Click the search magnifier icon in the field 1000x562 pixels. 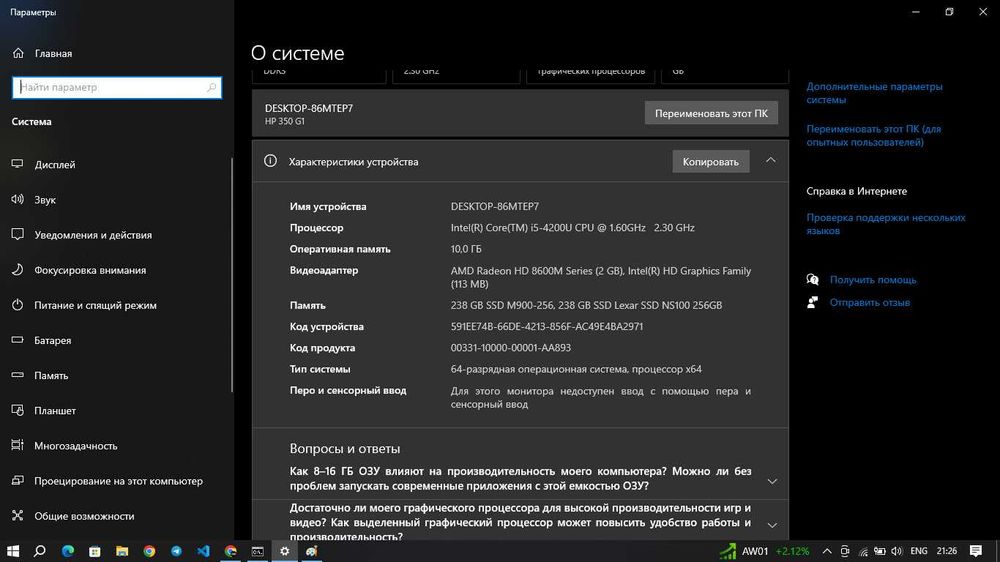click(x=211, y=87)
